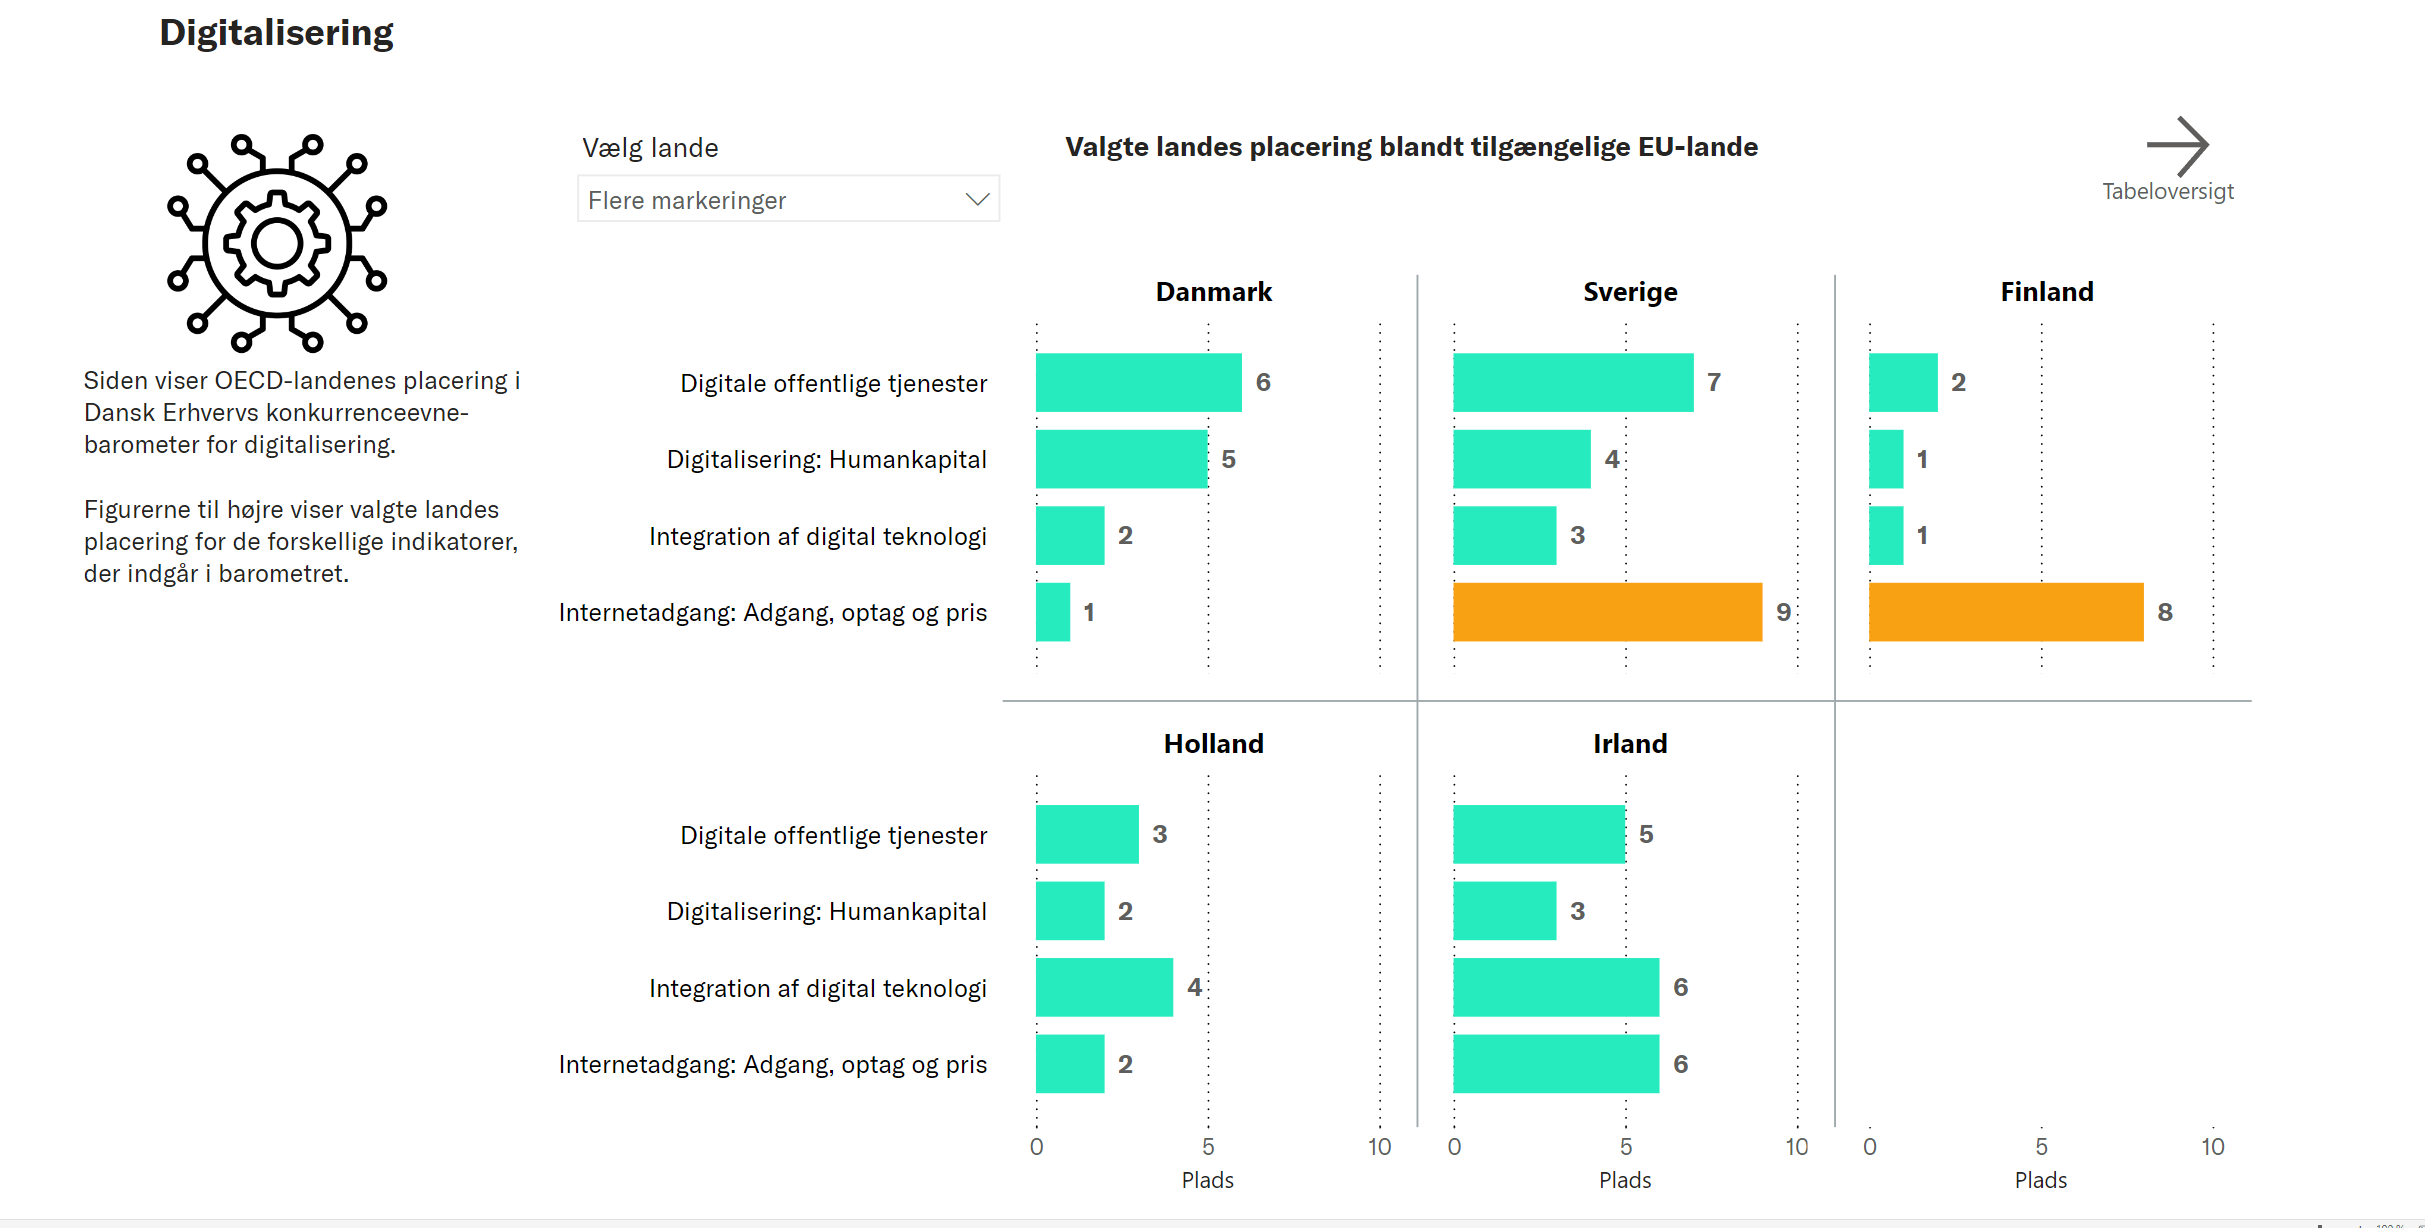Click Irland's Internetadgang bar
This screenshot has width=2425, height=1228.
[1555, 1064]
